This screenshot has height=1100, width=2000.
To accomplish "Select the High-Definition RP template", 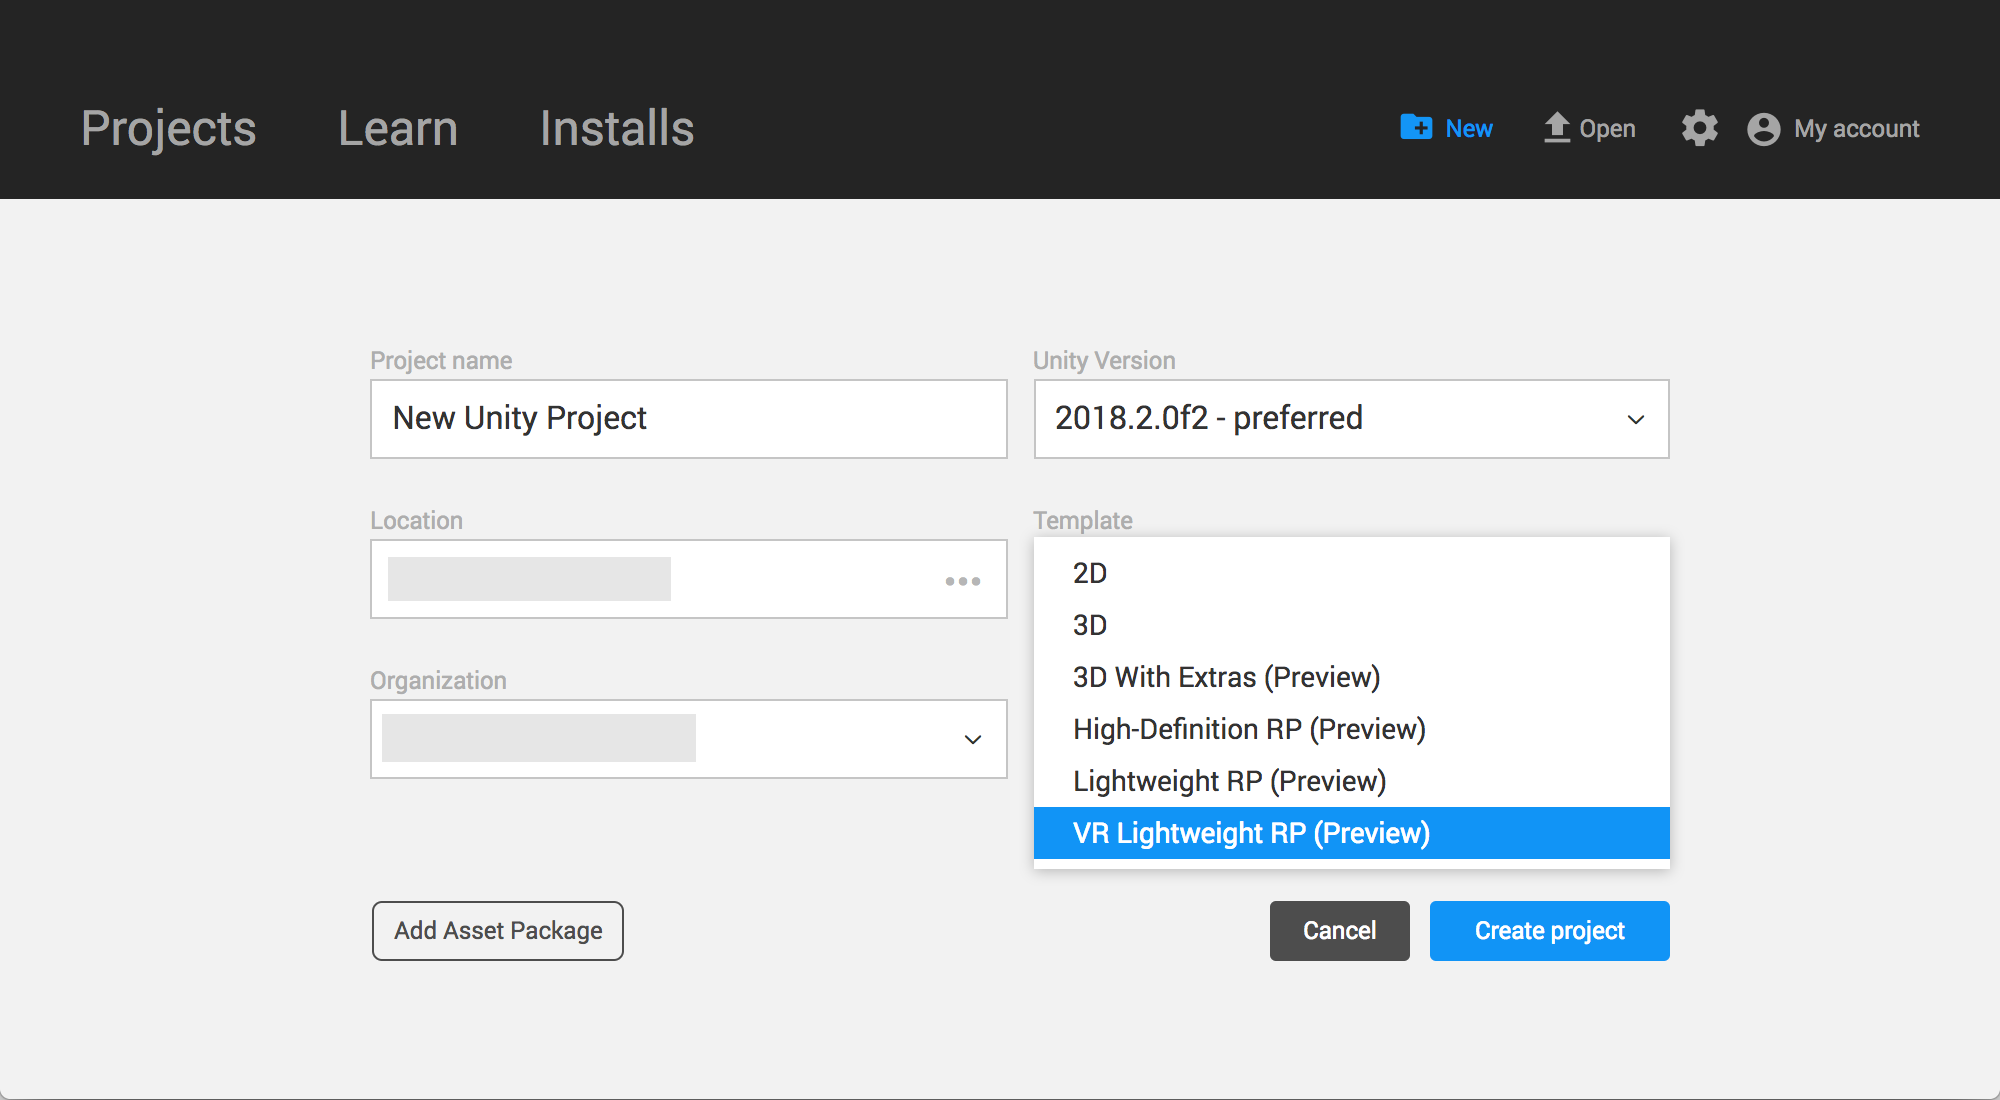I will pyautogui.click(x=1246, y=729).
